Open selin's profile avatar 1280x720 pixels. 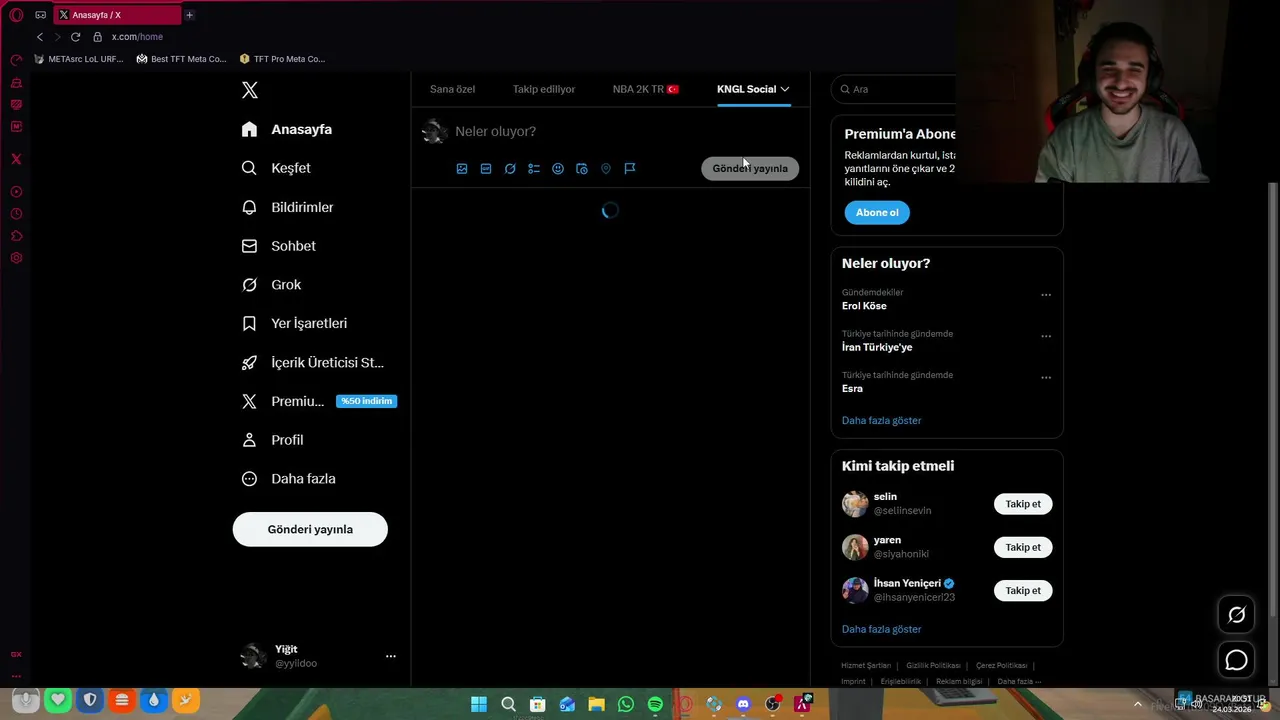(x=855, y=504)
